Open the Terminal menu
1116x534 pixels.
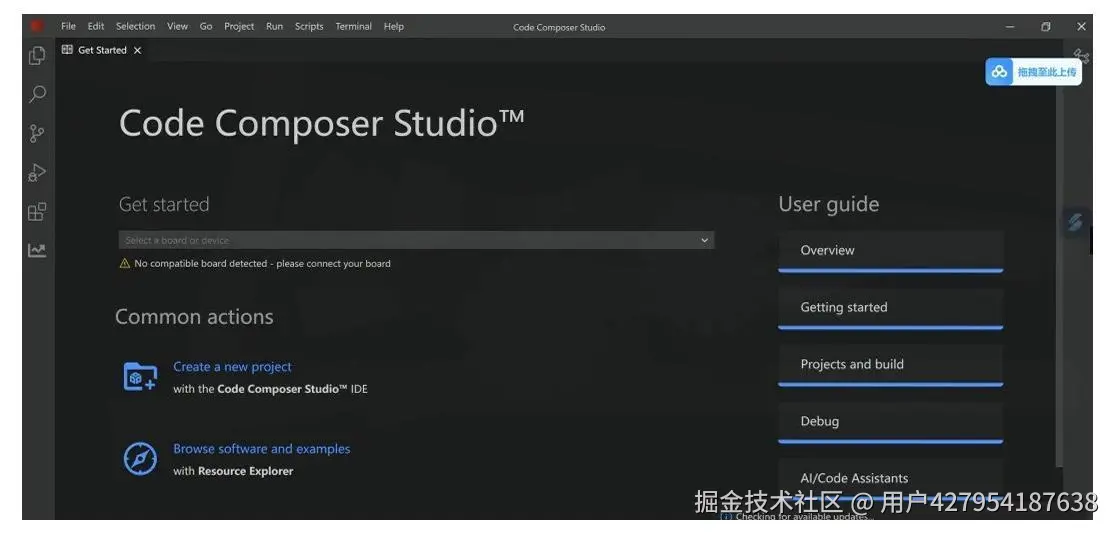354,26
